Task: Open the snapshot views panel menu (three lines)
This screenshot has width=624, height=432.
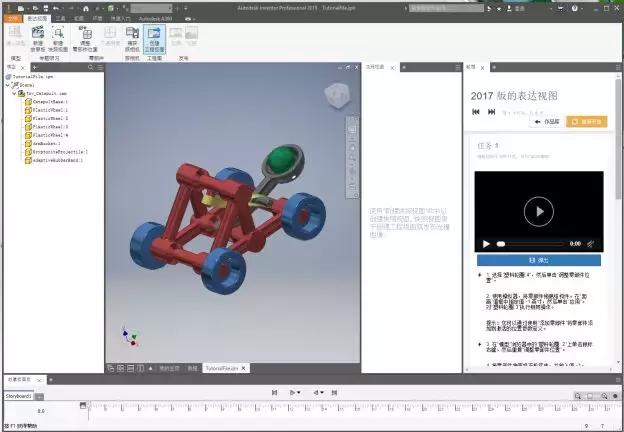Action: click(x=458, y=68)
